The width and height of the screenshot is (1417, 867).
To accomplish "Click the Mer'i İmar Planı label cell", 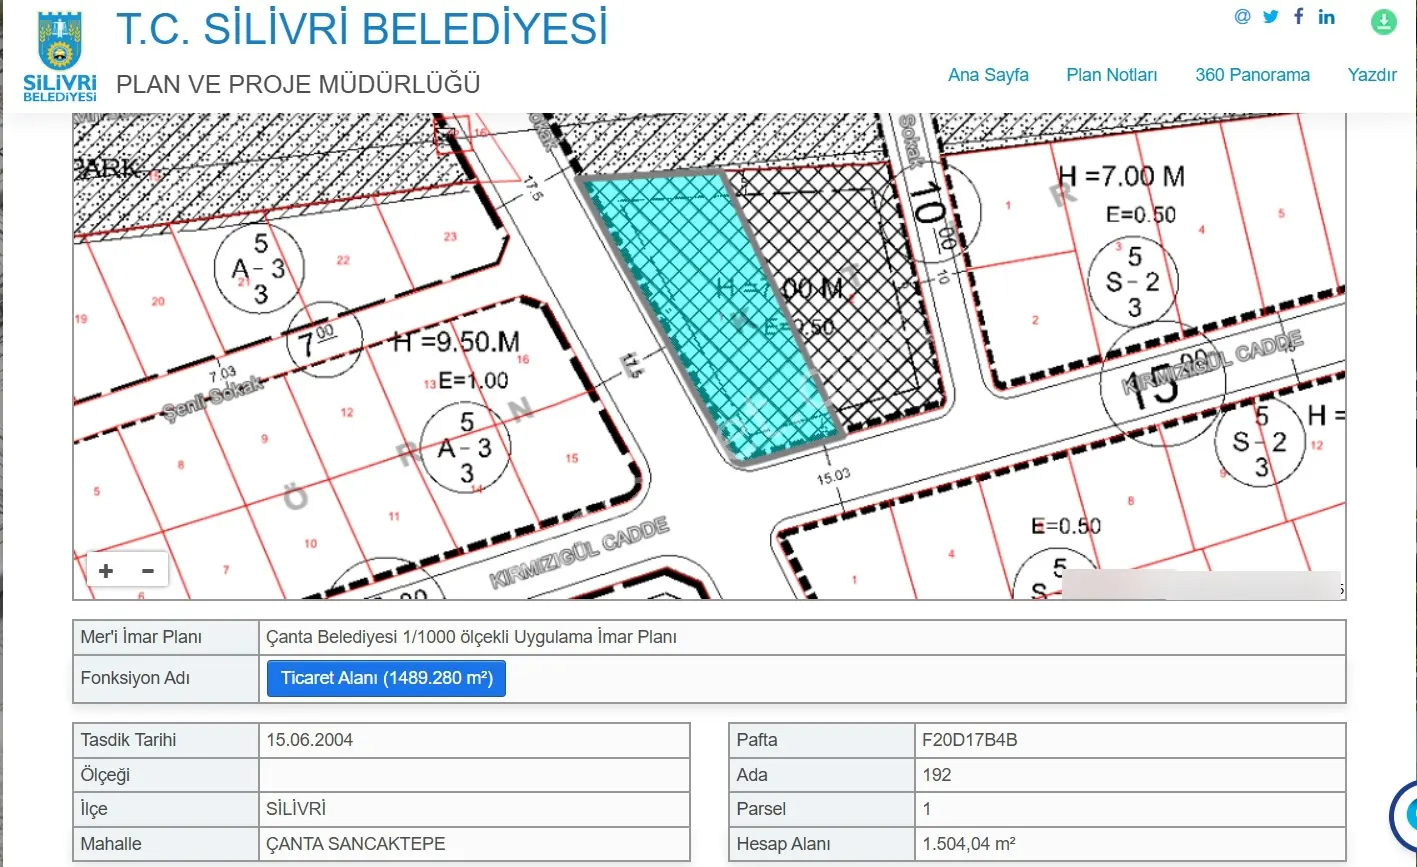I will 166,637.
